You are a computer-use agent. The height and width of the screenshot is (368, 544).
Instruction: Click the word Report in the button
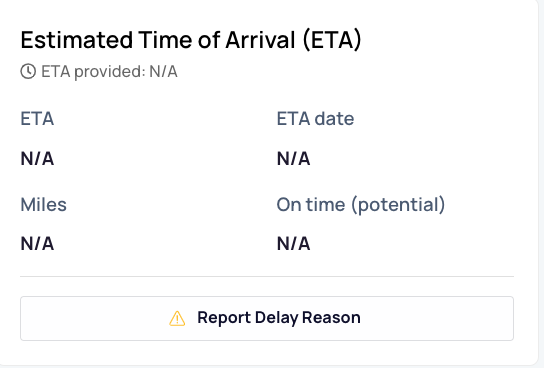tap(224, 318)
